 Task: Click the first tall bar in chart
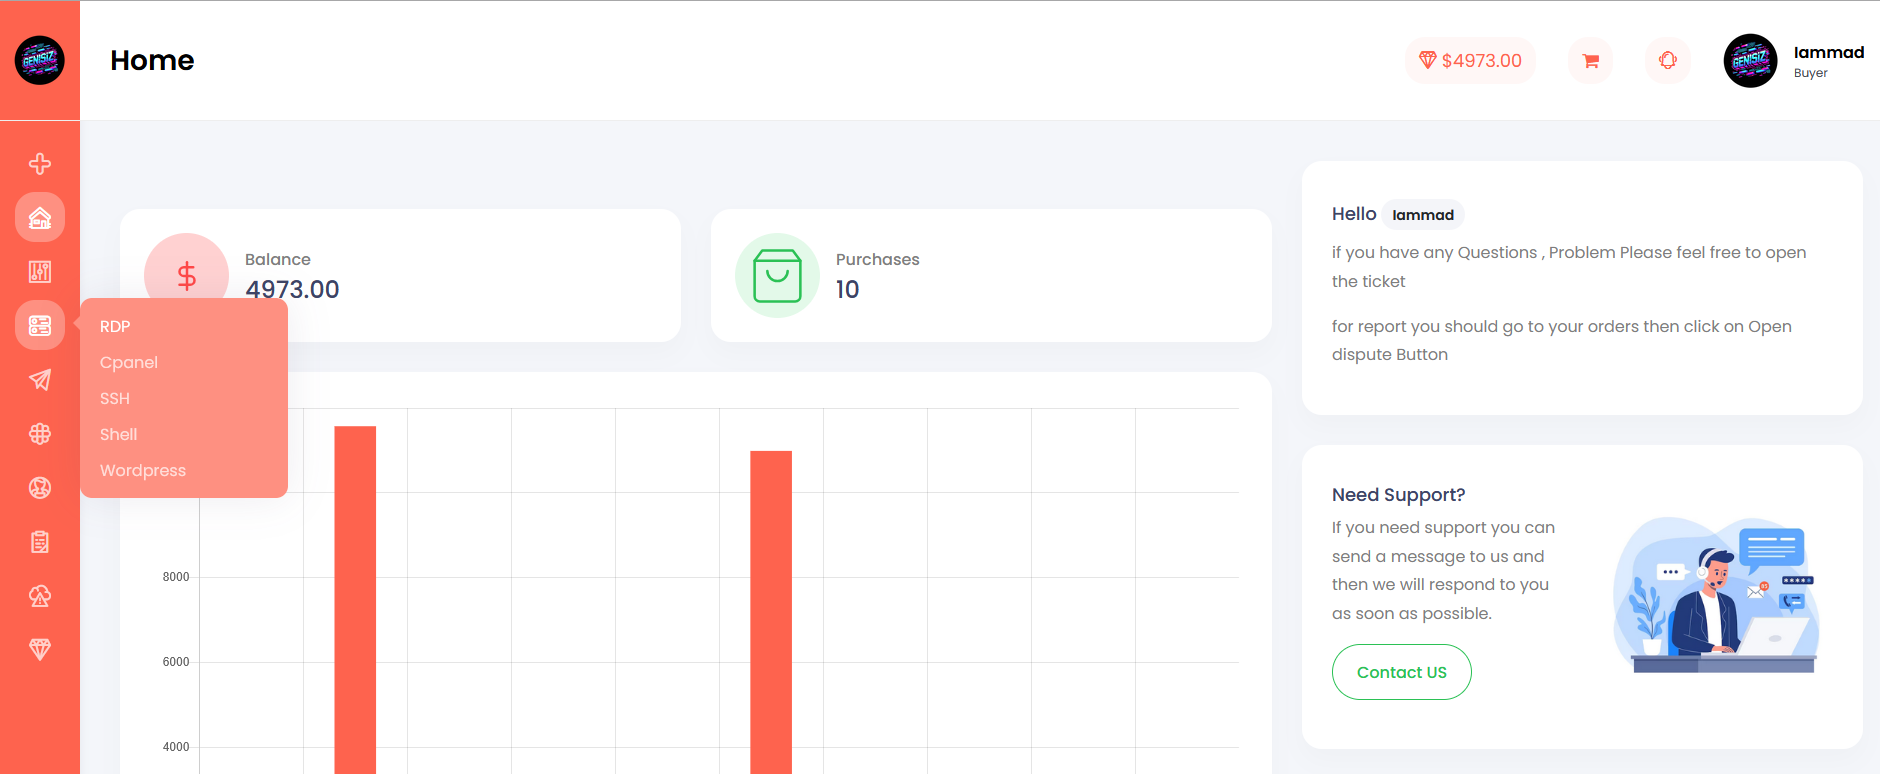tap(355, 600)
